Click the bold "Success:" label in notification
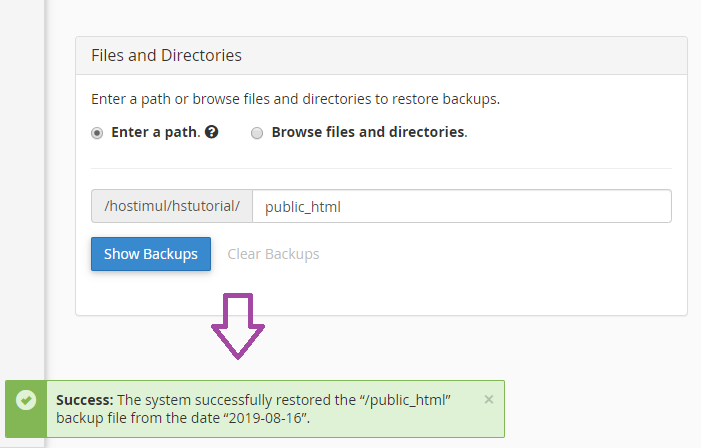 pos(84,399)
